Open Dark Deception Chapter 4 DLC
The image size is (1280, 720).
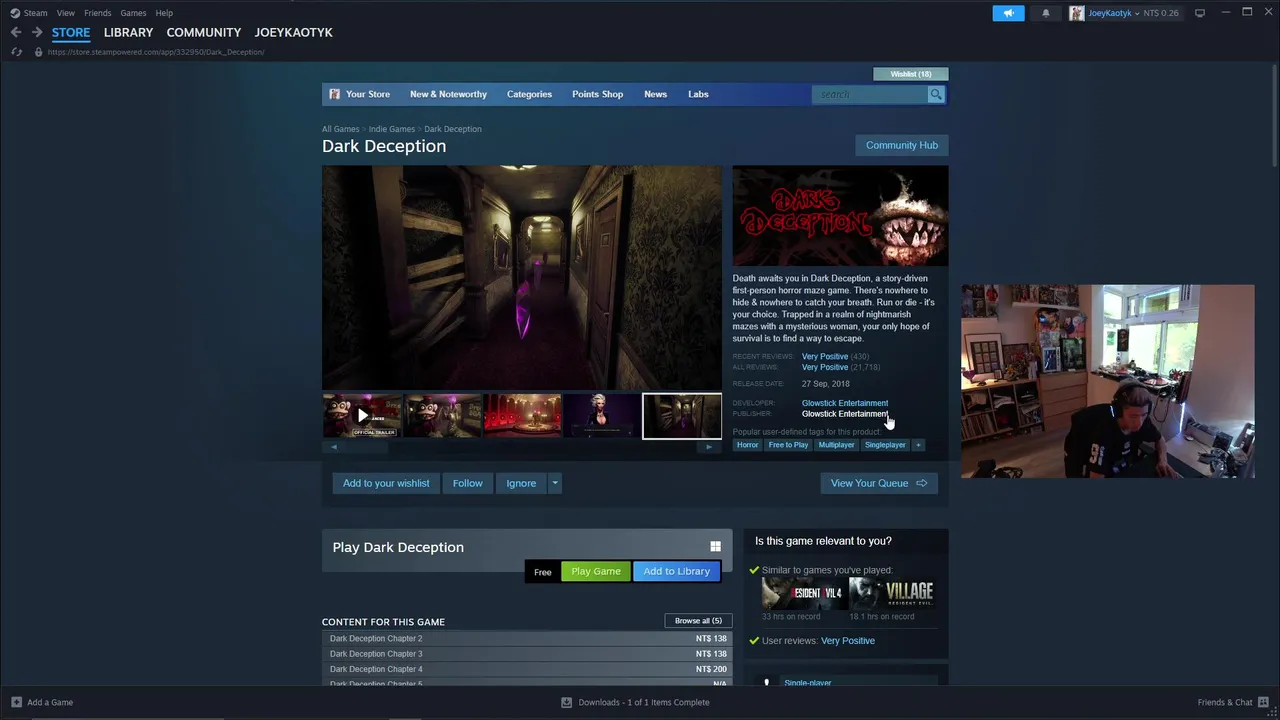pyautogui.click(x=527, y=669)
